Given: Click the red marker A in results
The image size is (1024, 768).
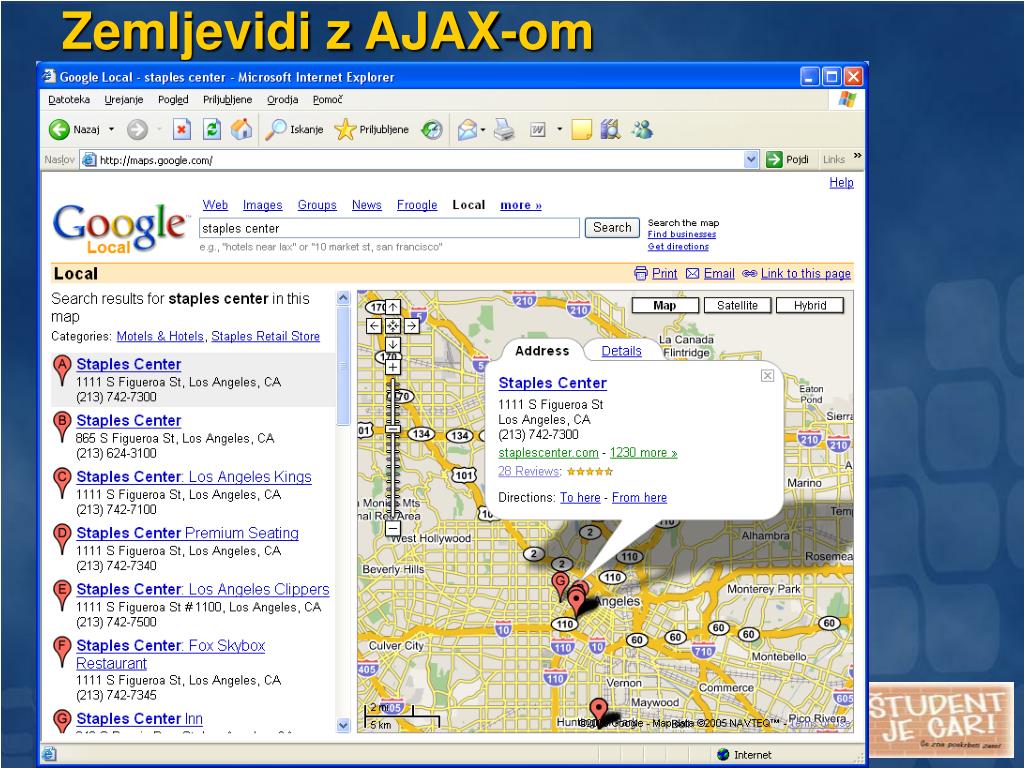Looking at the screenshot, I should click(x=62, y=370).
